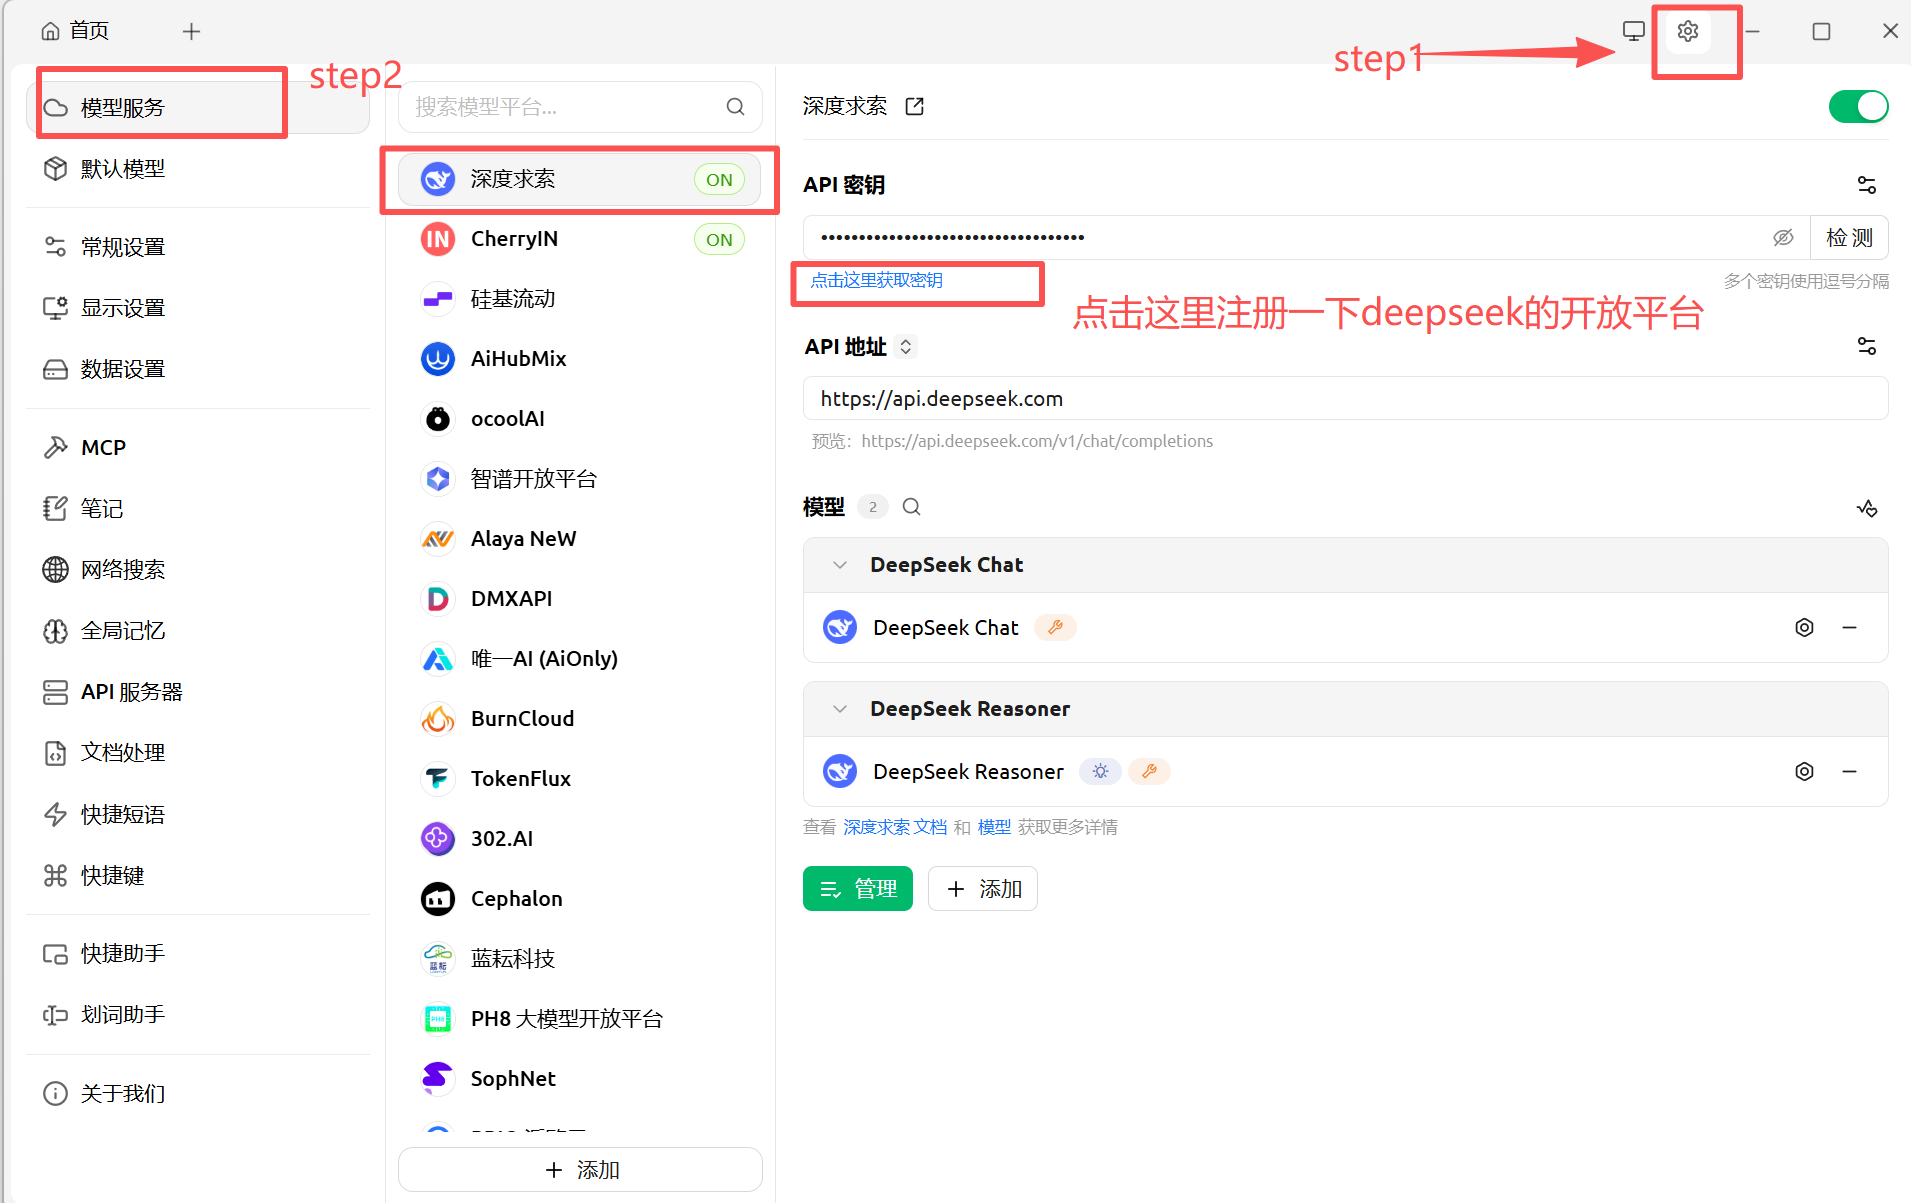Open the MCP settings page
The image size is (1911, 1203).
coord(198,447)
